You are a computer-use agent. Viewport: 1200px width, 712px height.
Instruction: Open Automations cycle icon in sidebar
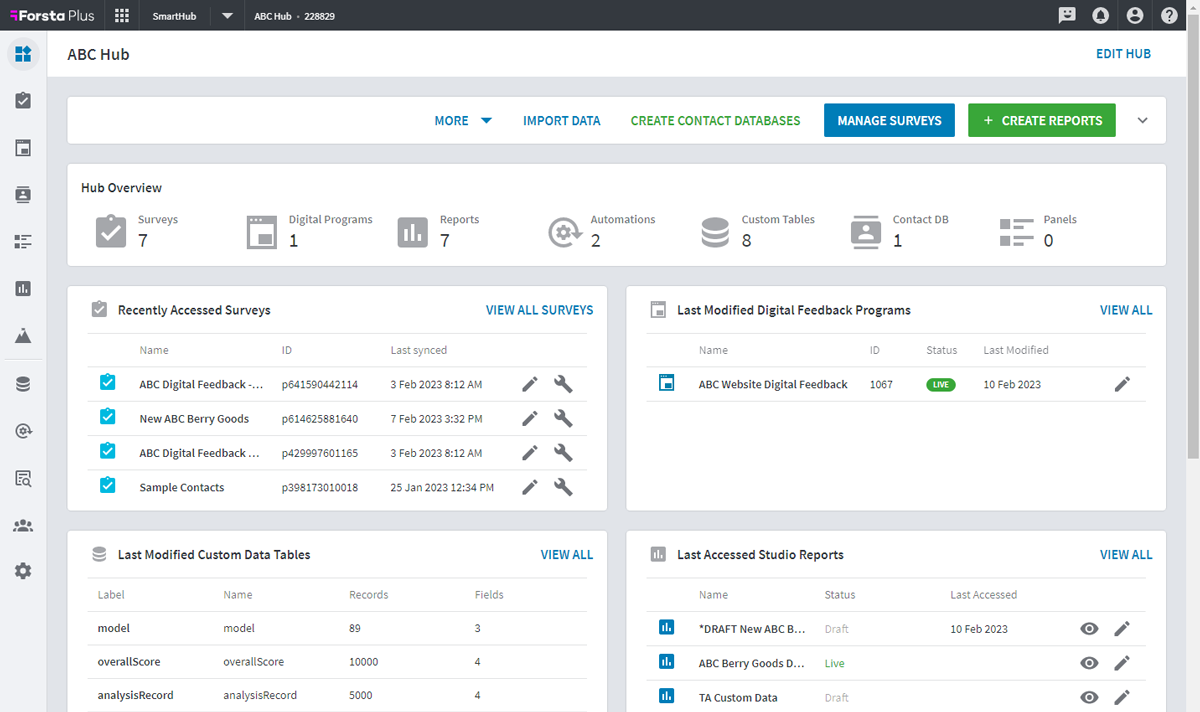tap(23, 431)
